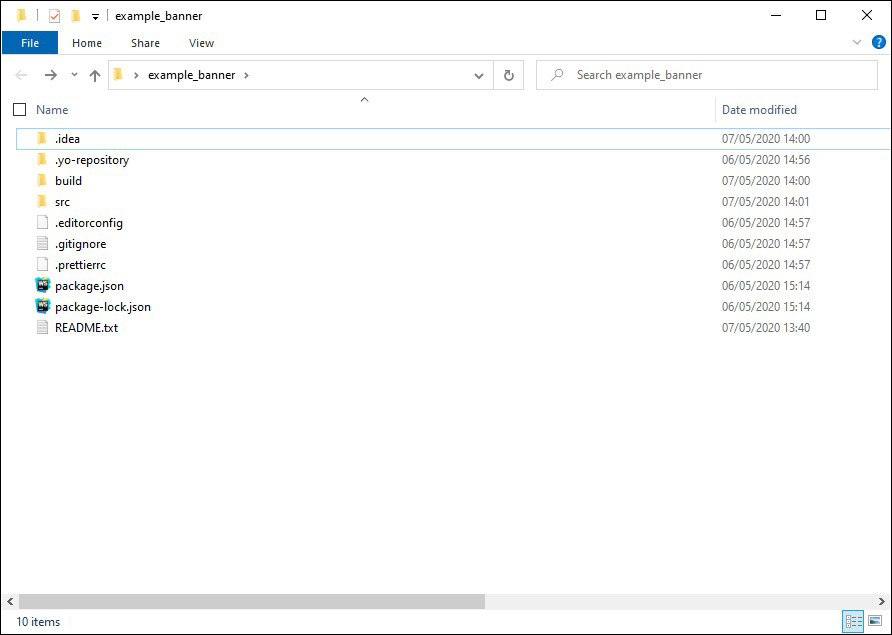This screenshot has width=892, height=635.
Task: Click the .idea folder icon
Action: tap(42, 139)
